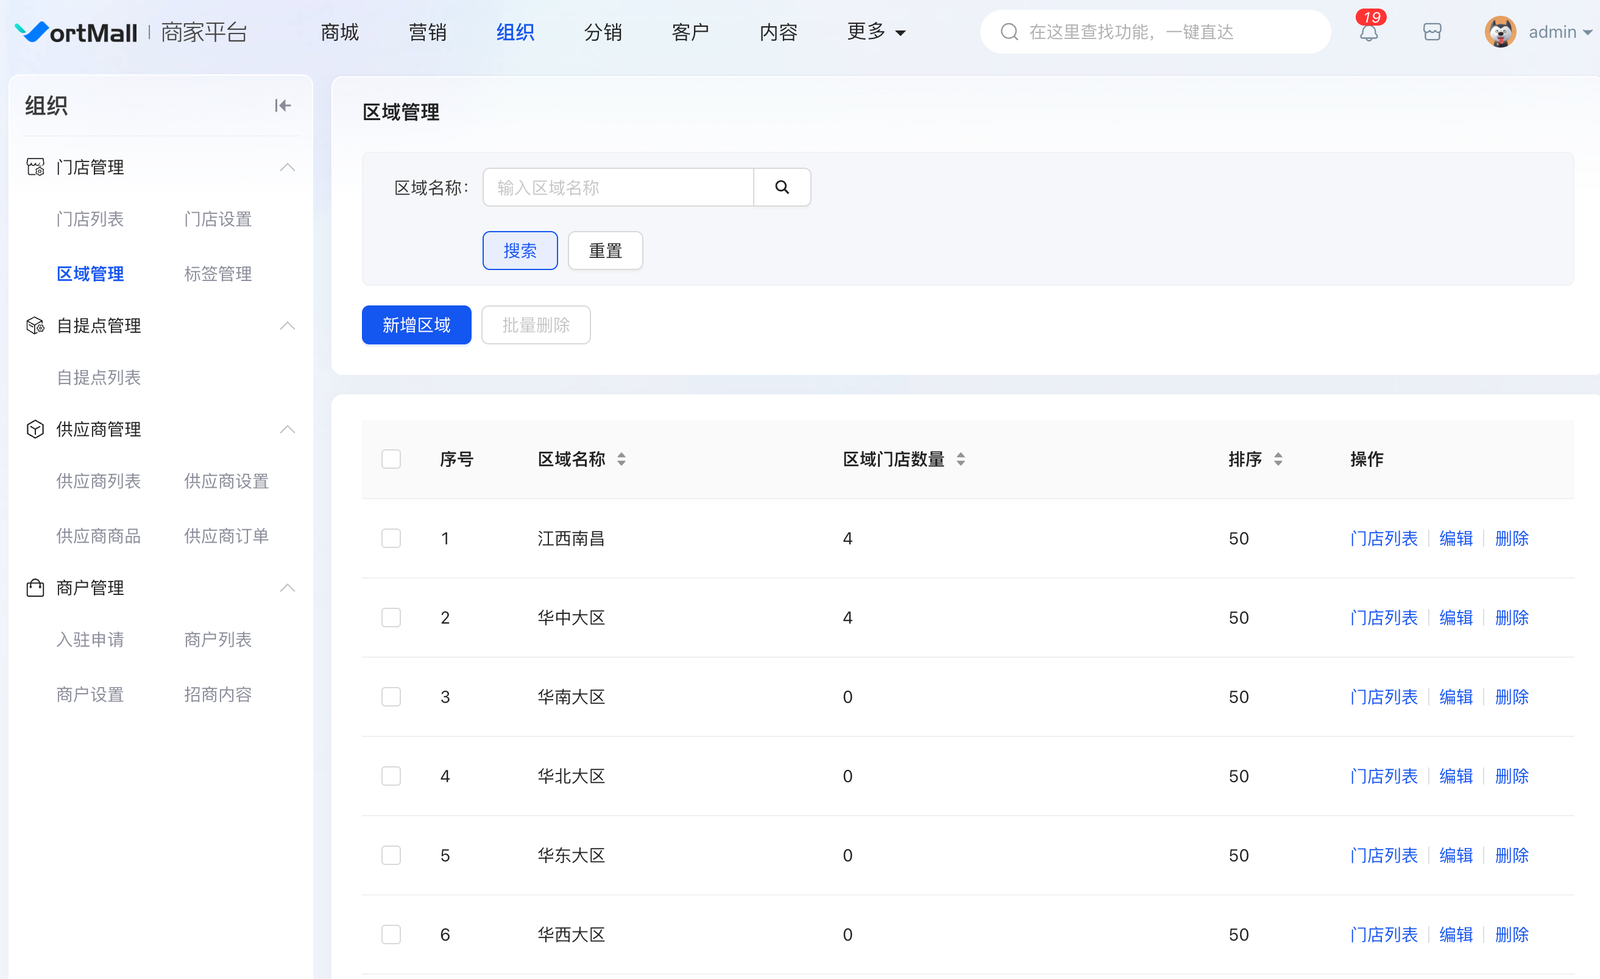Sort by the 排序 column sort icon
1600x979 pixels.
pyautogui.click(x=1278, y=460)
